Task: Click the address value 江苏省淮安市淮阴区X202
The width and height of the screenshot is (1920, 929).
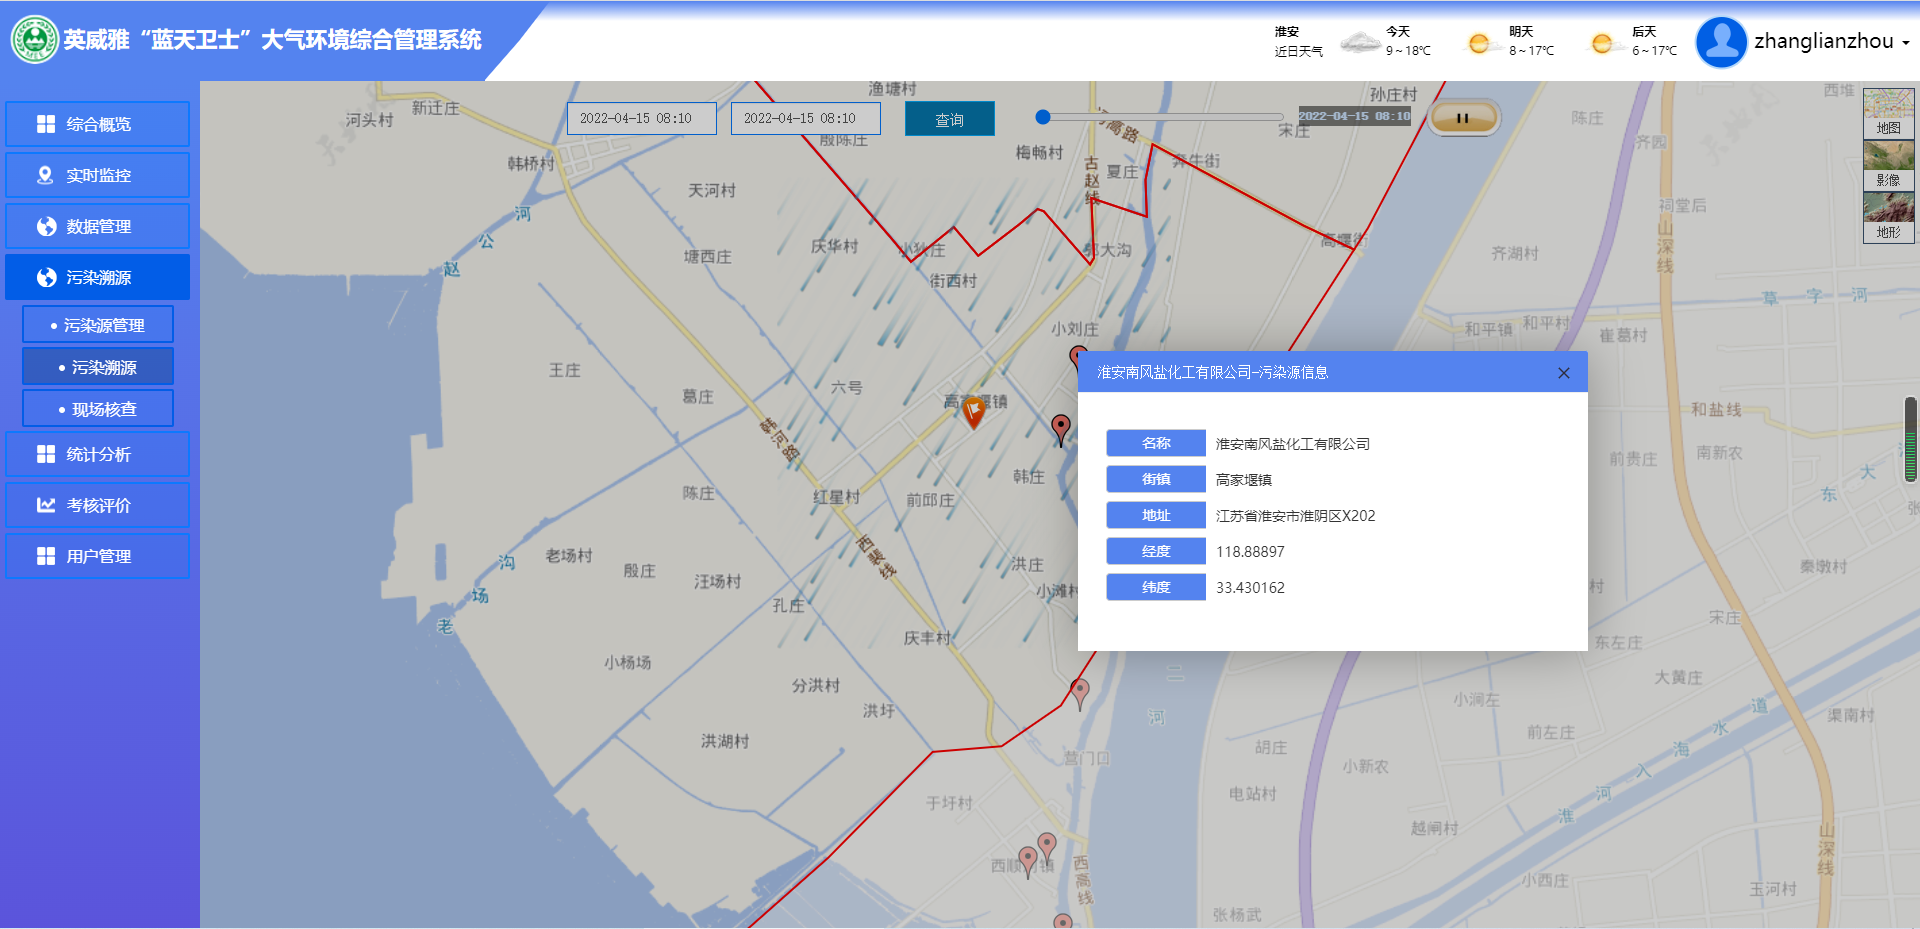Action: click(x=1296, y=516)
